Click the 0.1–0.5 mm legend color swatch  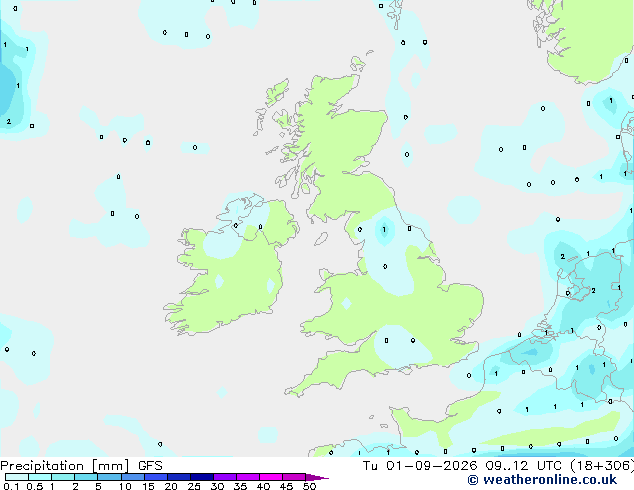click(17, 477)
